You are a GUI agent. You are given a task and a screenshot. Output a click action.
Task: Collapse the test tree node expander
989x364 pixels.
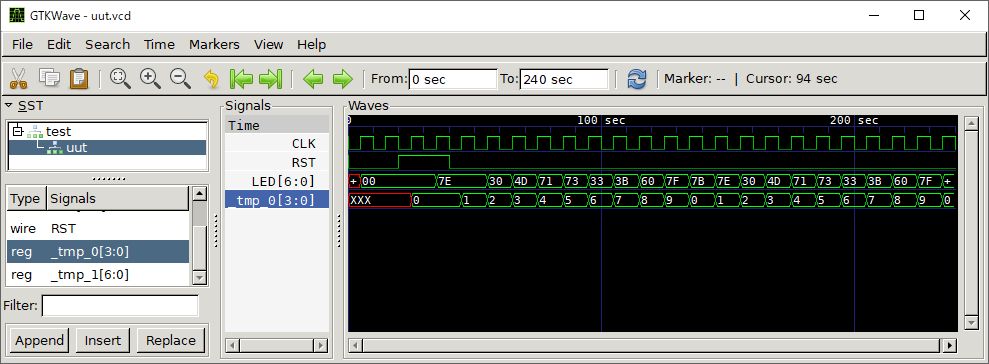pos(18,131)
